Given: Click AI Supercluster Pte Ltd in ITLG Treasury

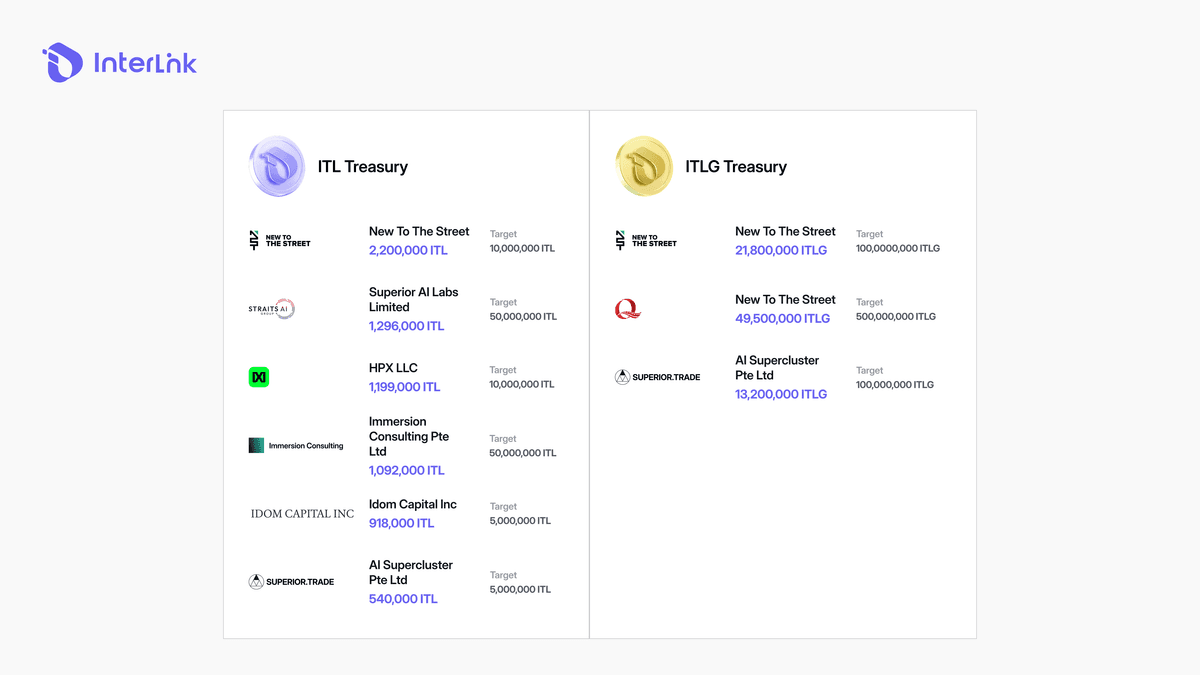Looking at the screenshot, I should pos(777,368).
